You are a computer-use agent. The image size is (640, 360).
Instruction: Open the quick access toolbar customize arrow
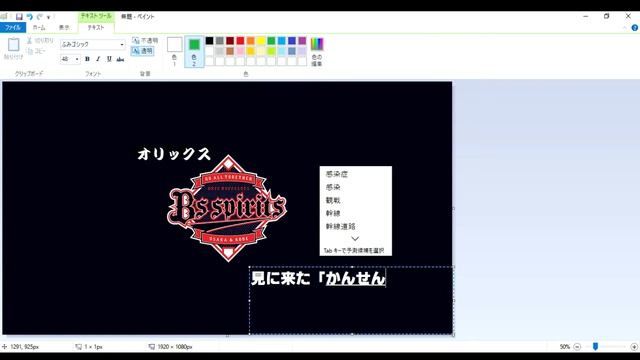click(x=49, y=17)
